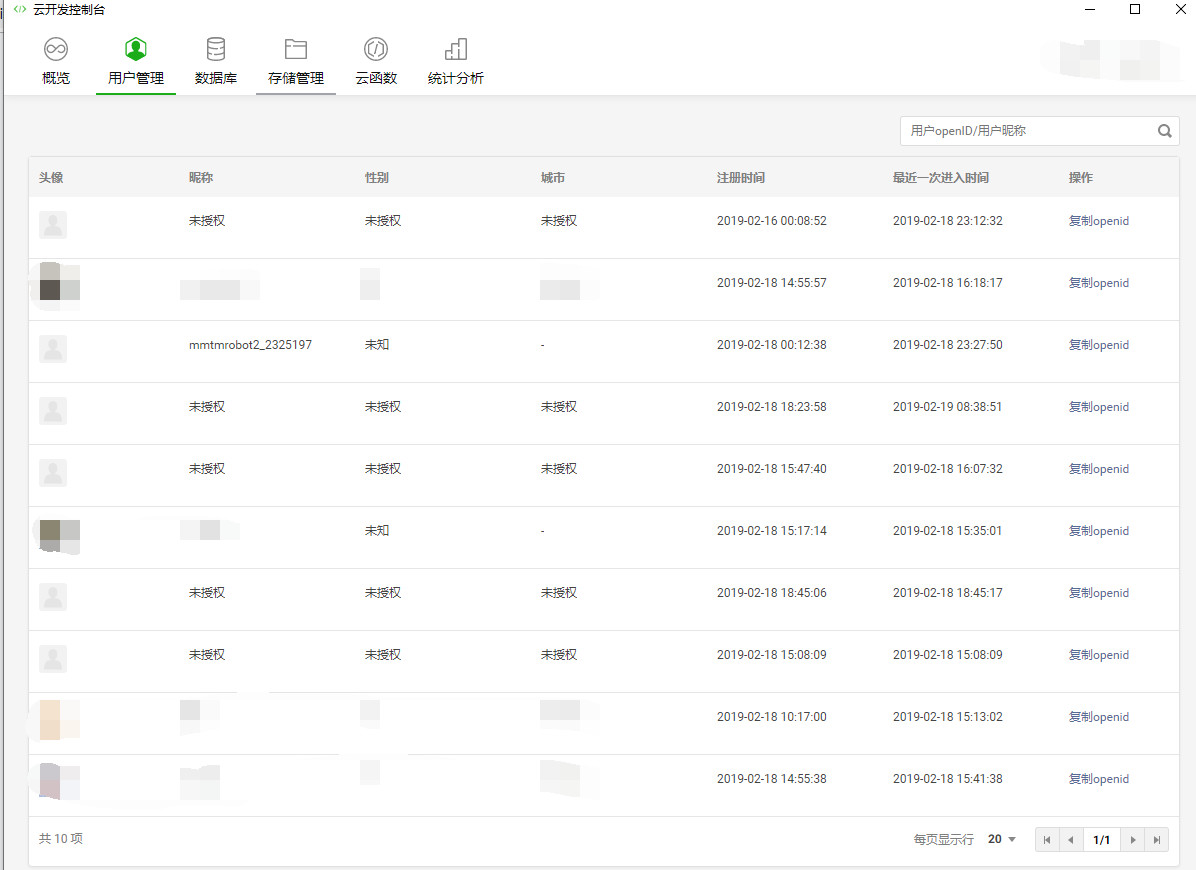
Task: Click avatar in row registered 2019-02-18 10:17:00
Action: coord(59,720)
